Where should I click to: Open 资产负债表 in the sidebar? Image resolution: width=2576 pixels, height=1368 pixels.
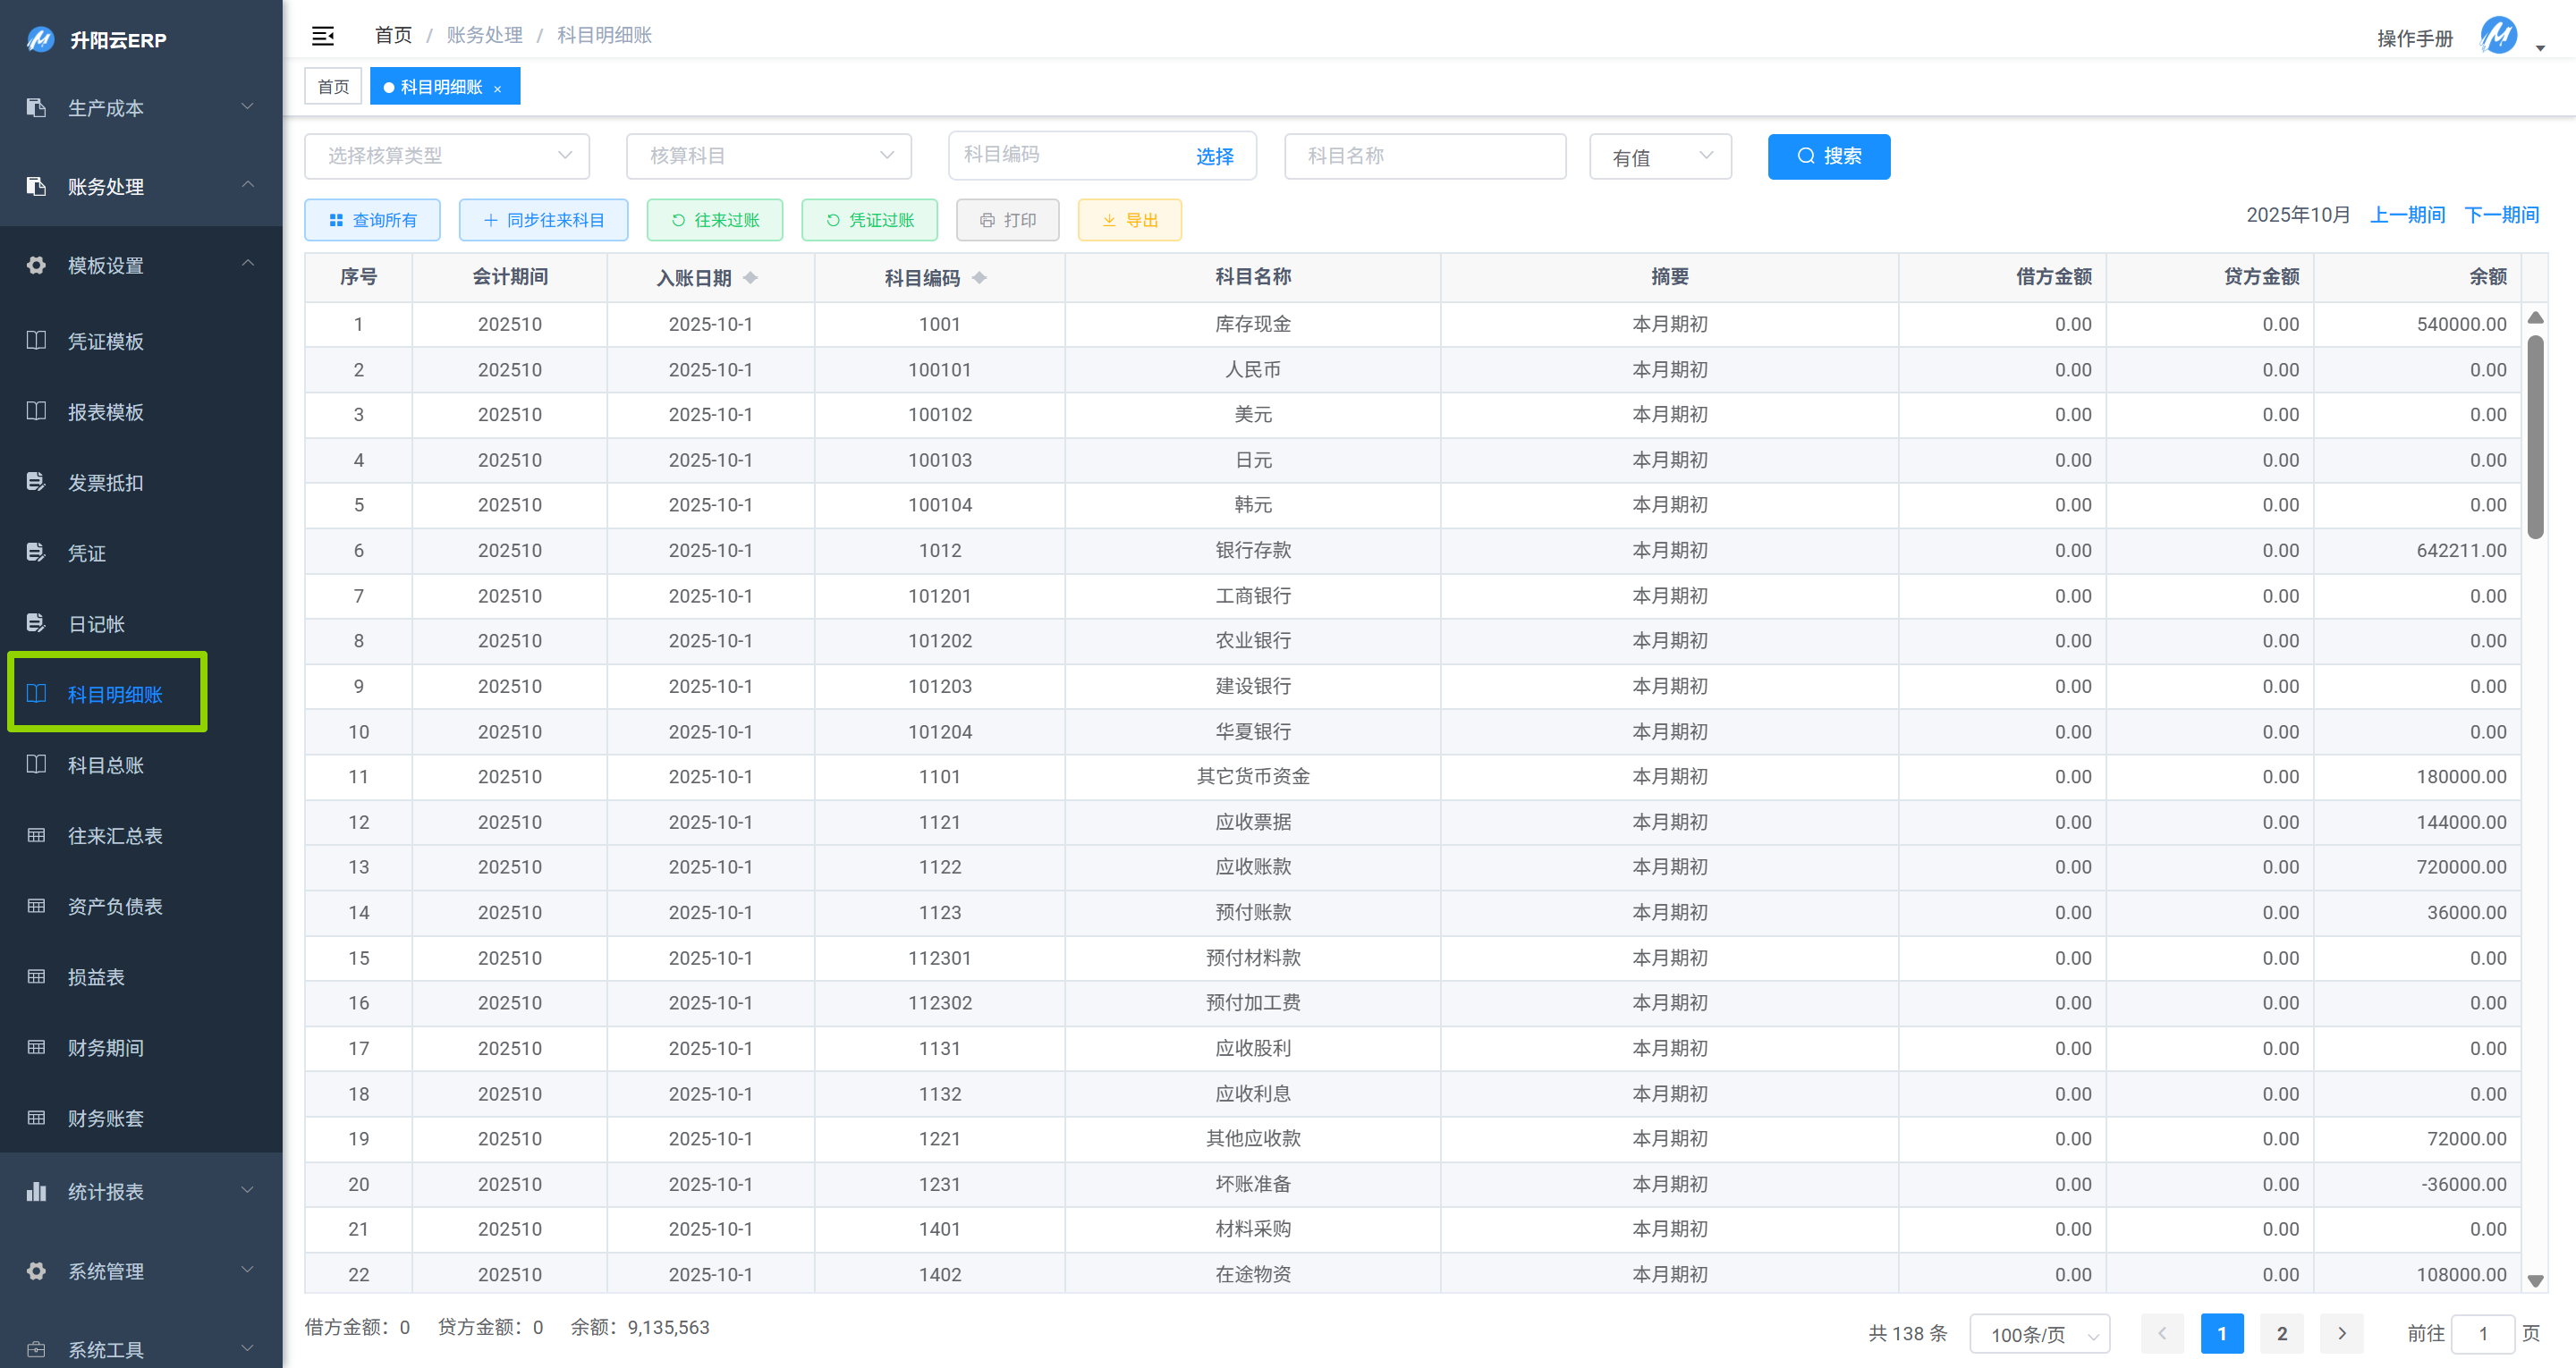point(114,906)
